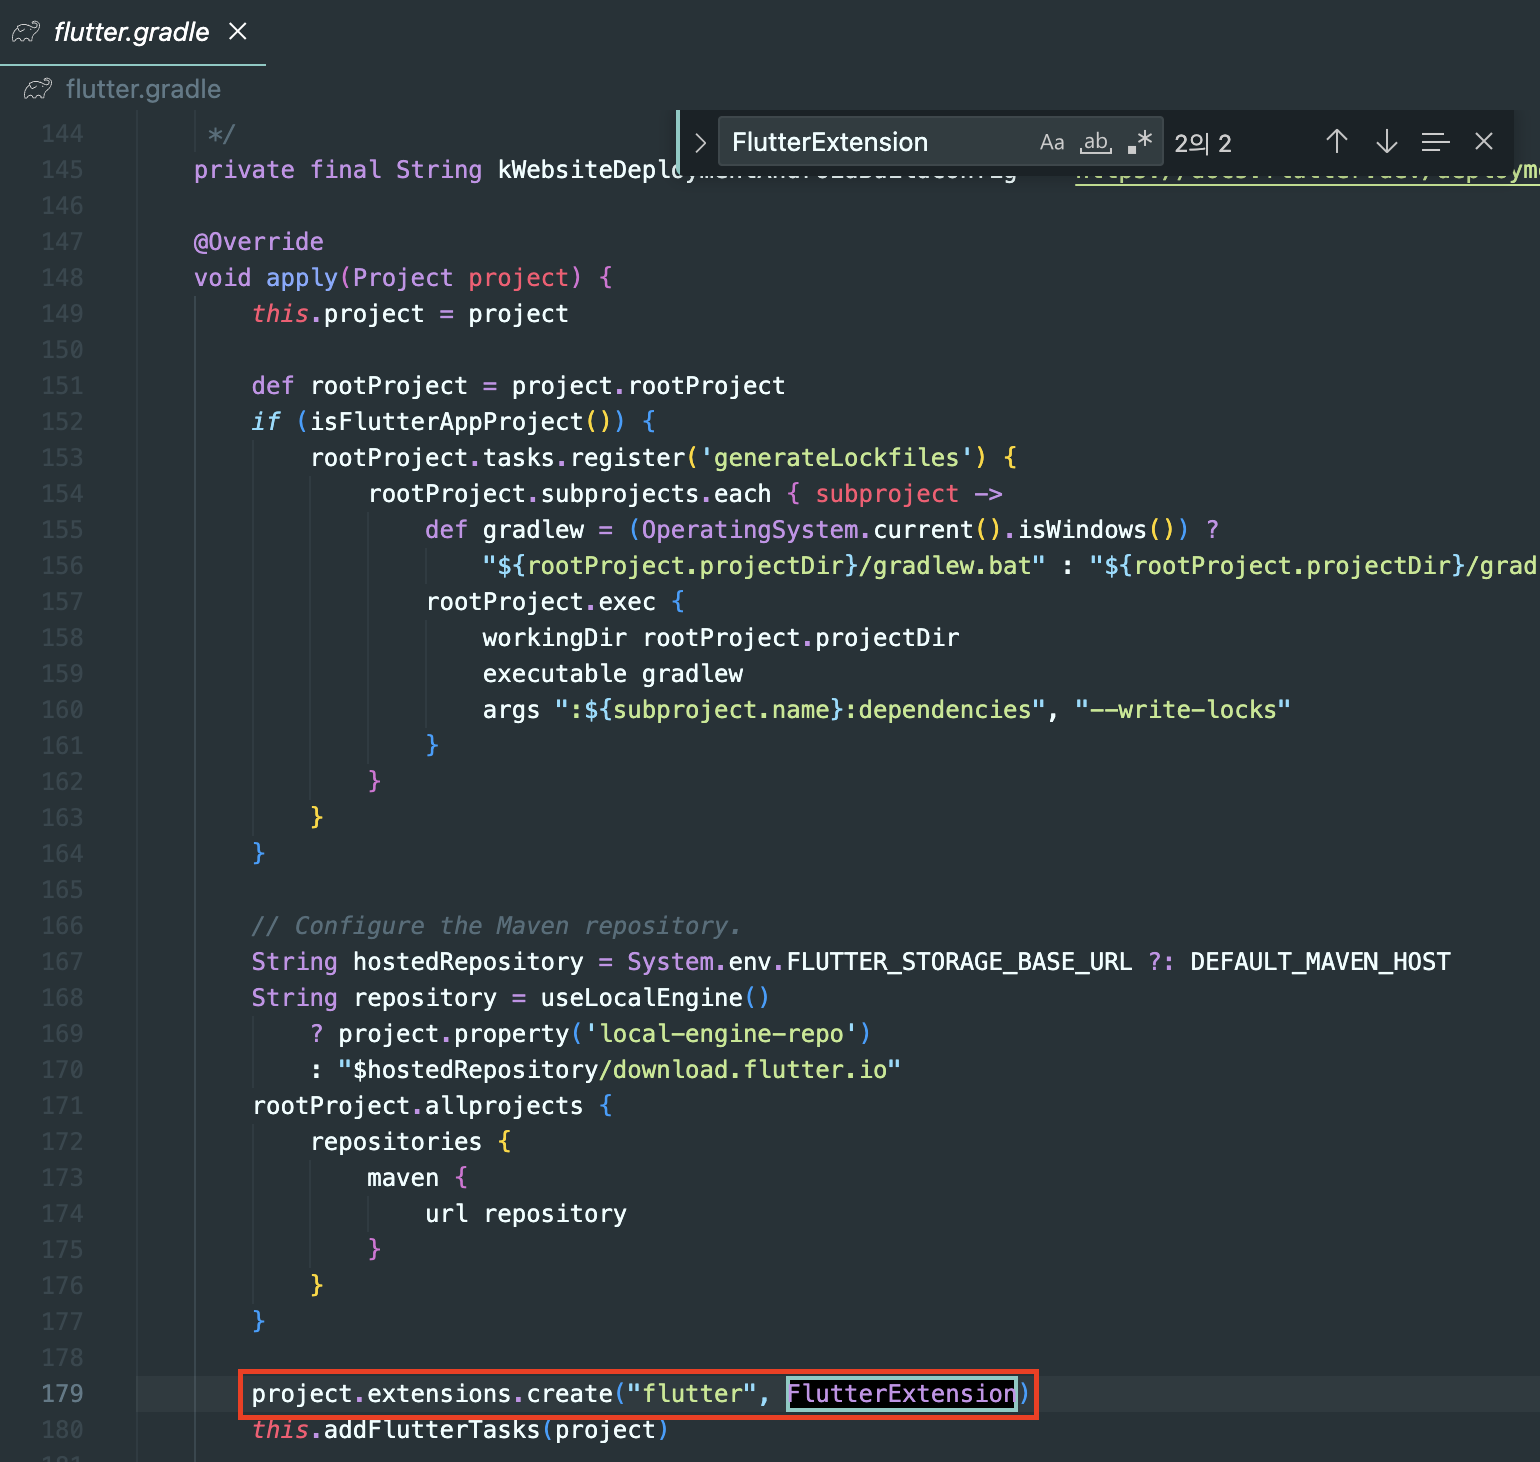Click "--write-locks" argument string
The width and height of the screenshot is (1540, 1462).
[1183, 709]
